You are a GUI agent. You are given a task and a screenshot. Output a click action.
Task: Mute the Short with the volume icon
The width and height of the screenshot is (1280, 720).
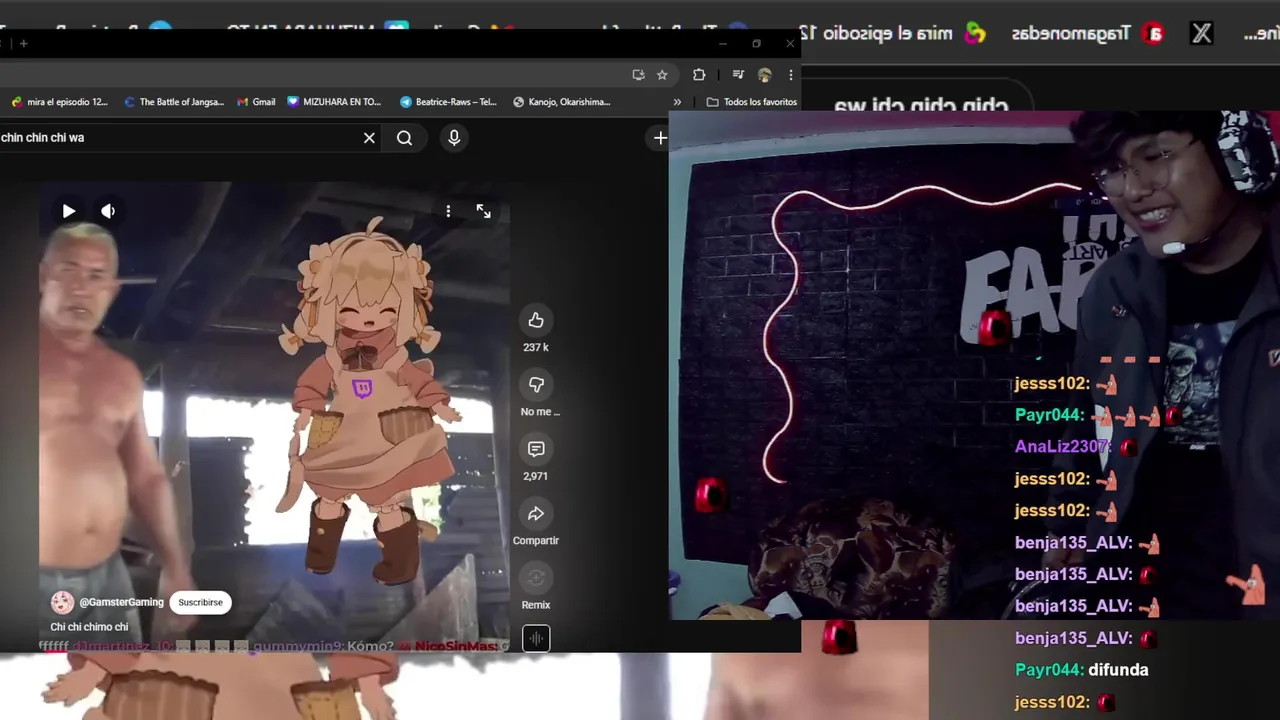tap(108, 211)
